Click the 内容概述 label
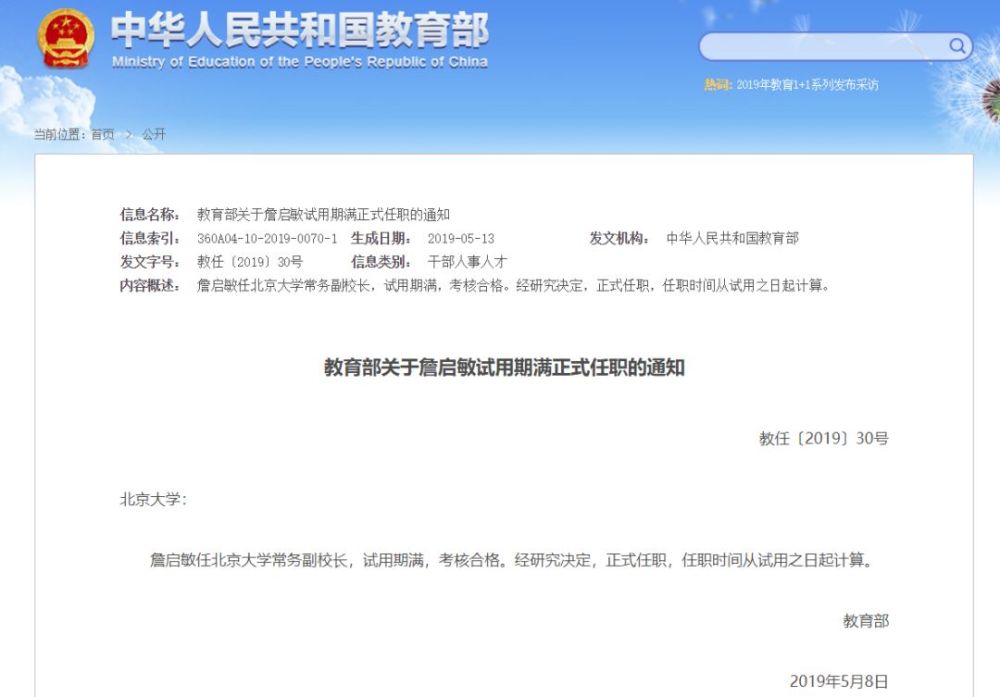Image resolution: width=1000 pixels, height=697 pixels. click(x=150, y=286)
